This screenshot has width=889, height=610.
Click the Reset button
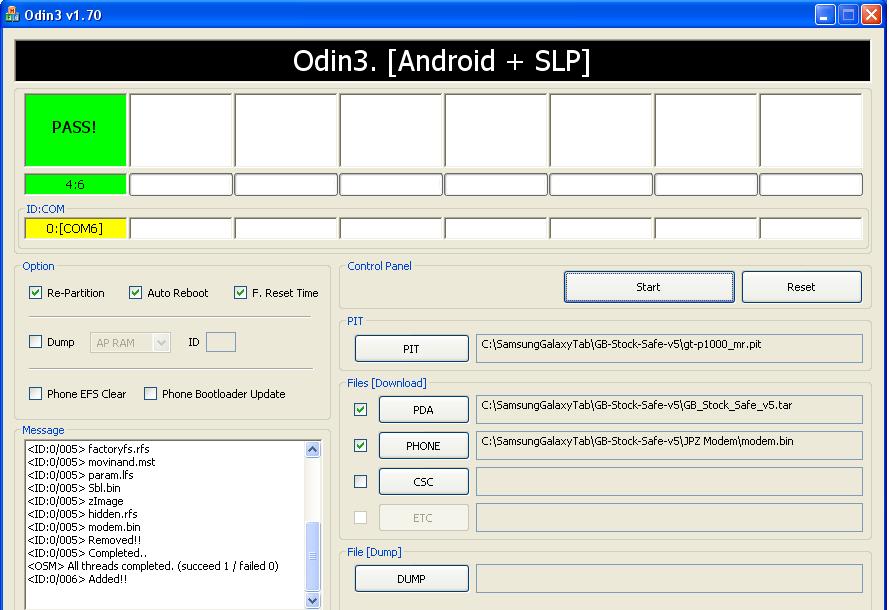point(802,287)
